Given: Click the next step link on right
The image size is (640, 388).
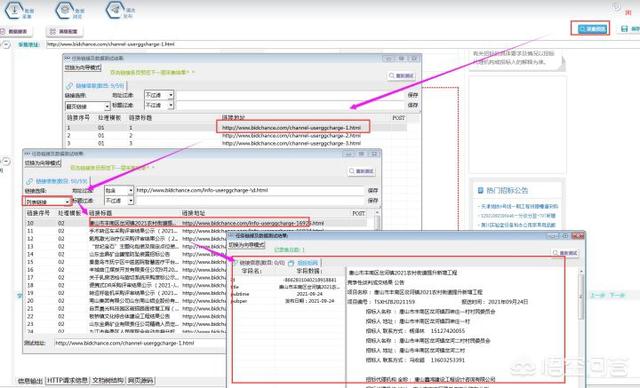Looking at the screenshot, I should [617, 295].
